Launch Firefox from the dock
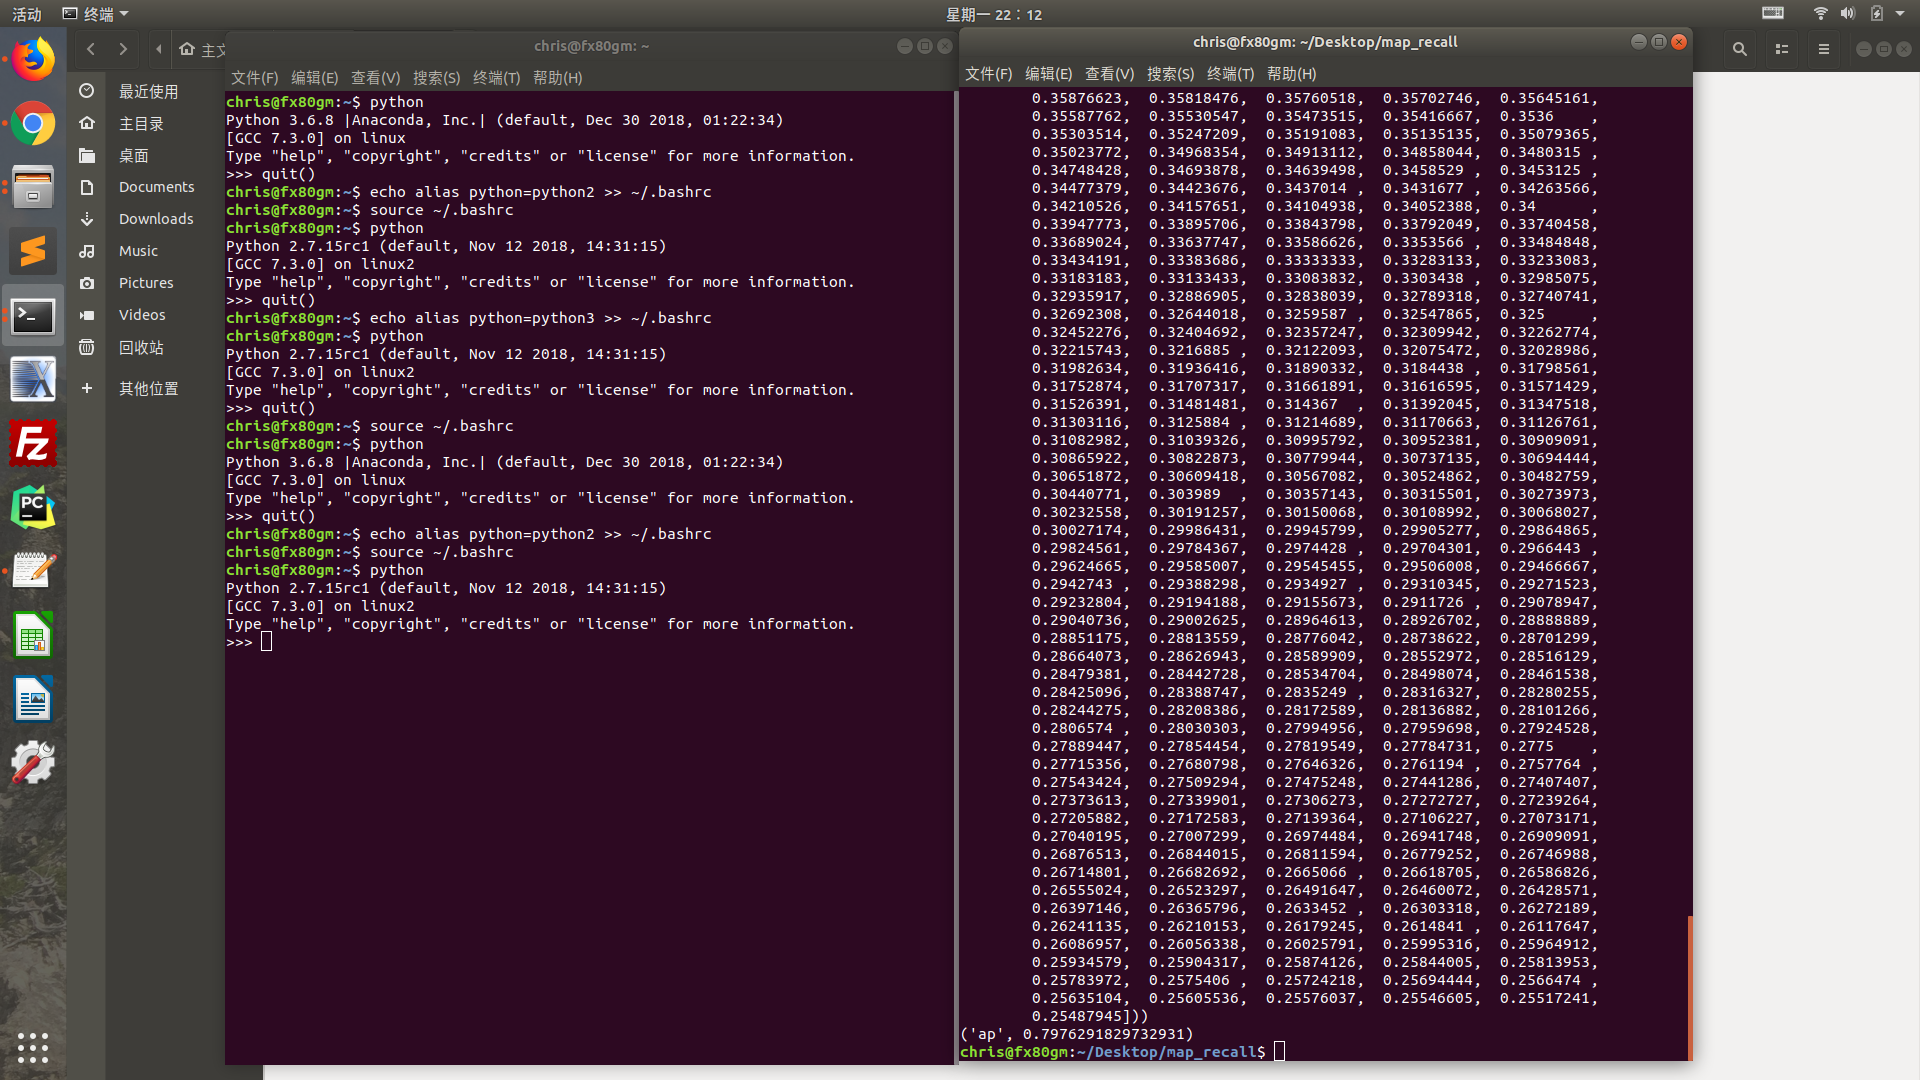 (x=33, y=58)
